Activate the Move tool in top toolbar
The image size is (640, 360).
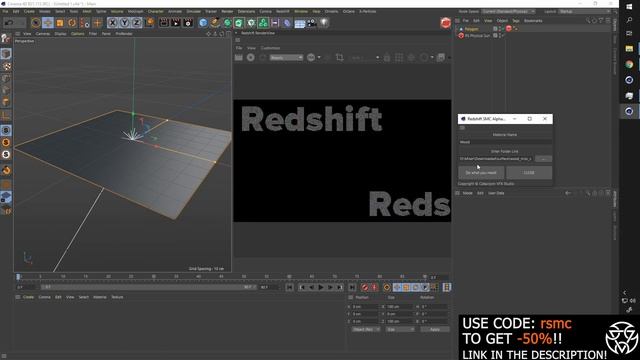point(48,23)
